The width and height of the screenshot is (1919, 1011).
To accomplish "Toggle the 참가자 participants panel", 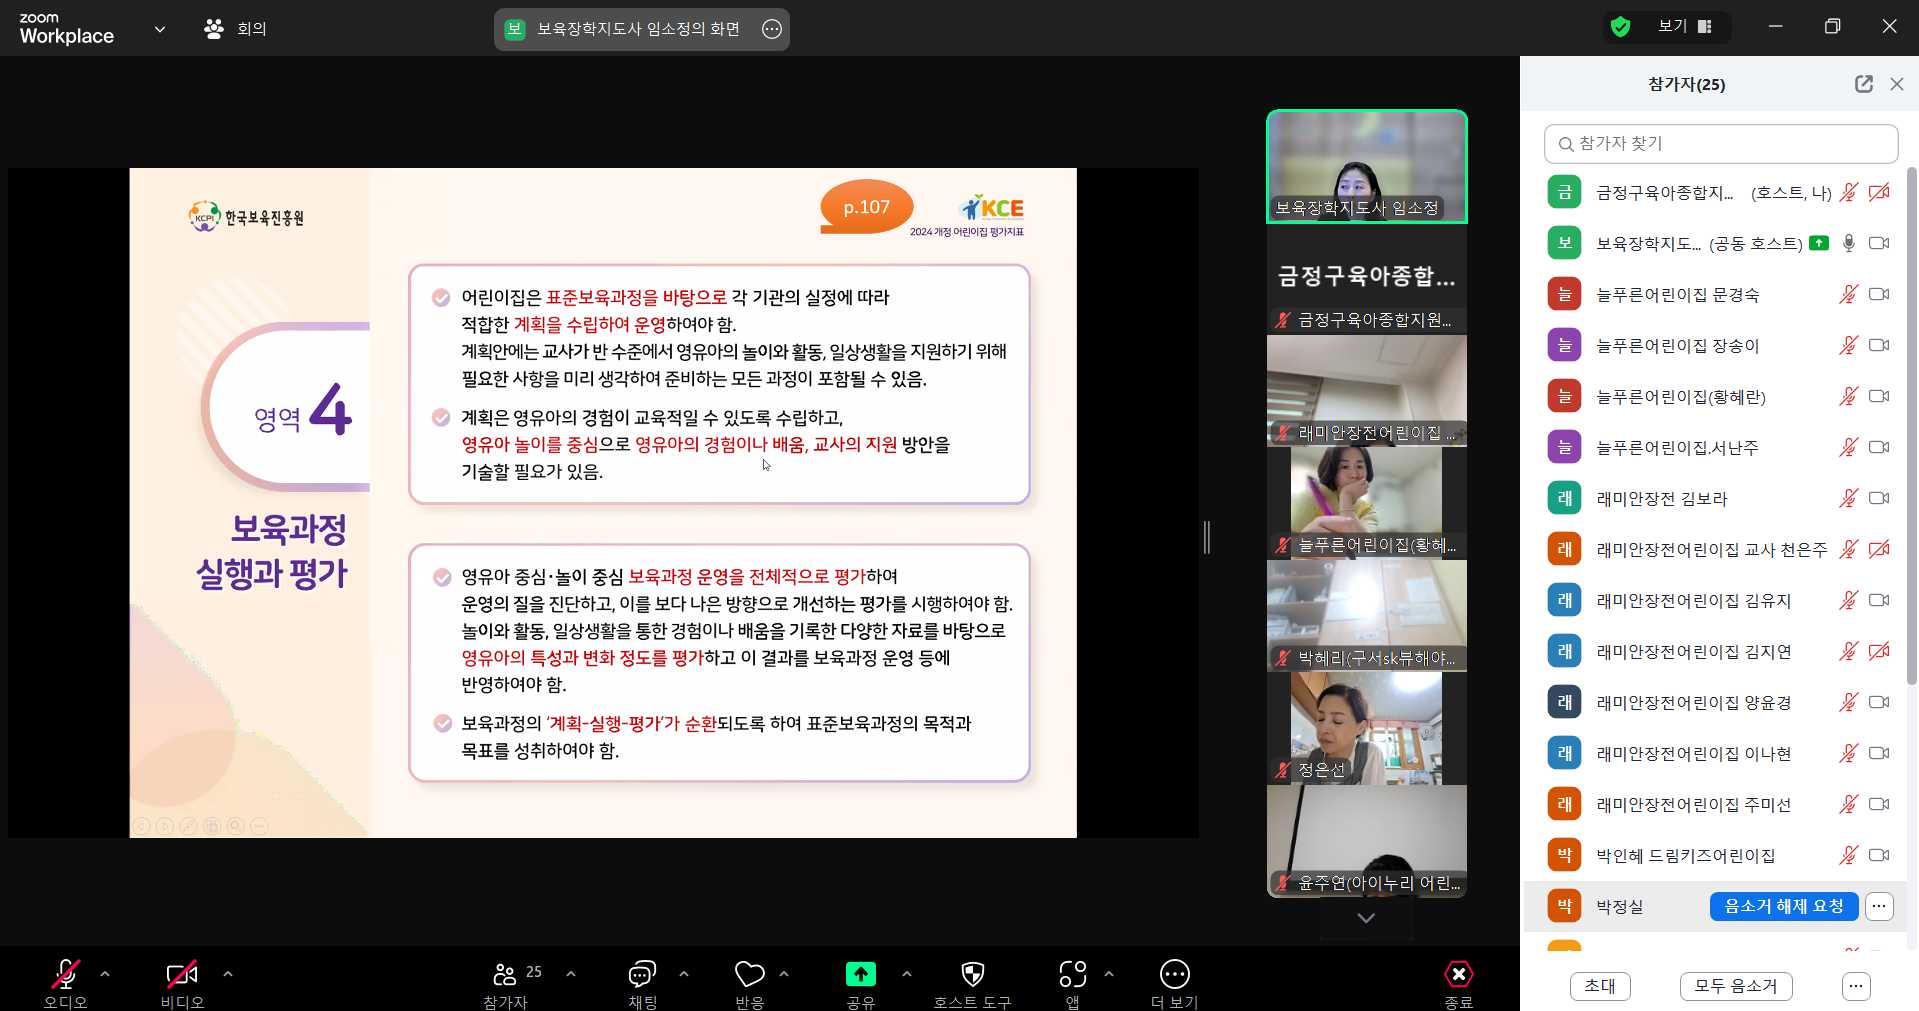I will (x=506, y=974).
